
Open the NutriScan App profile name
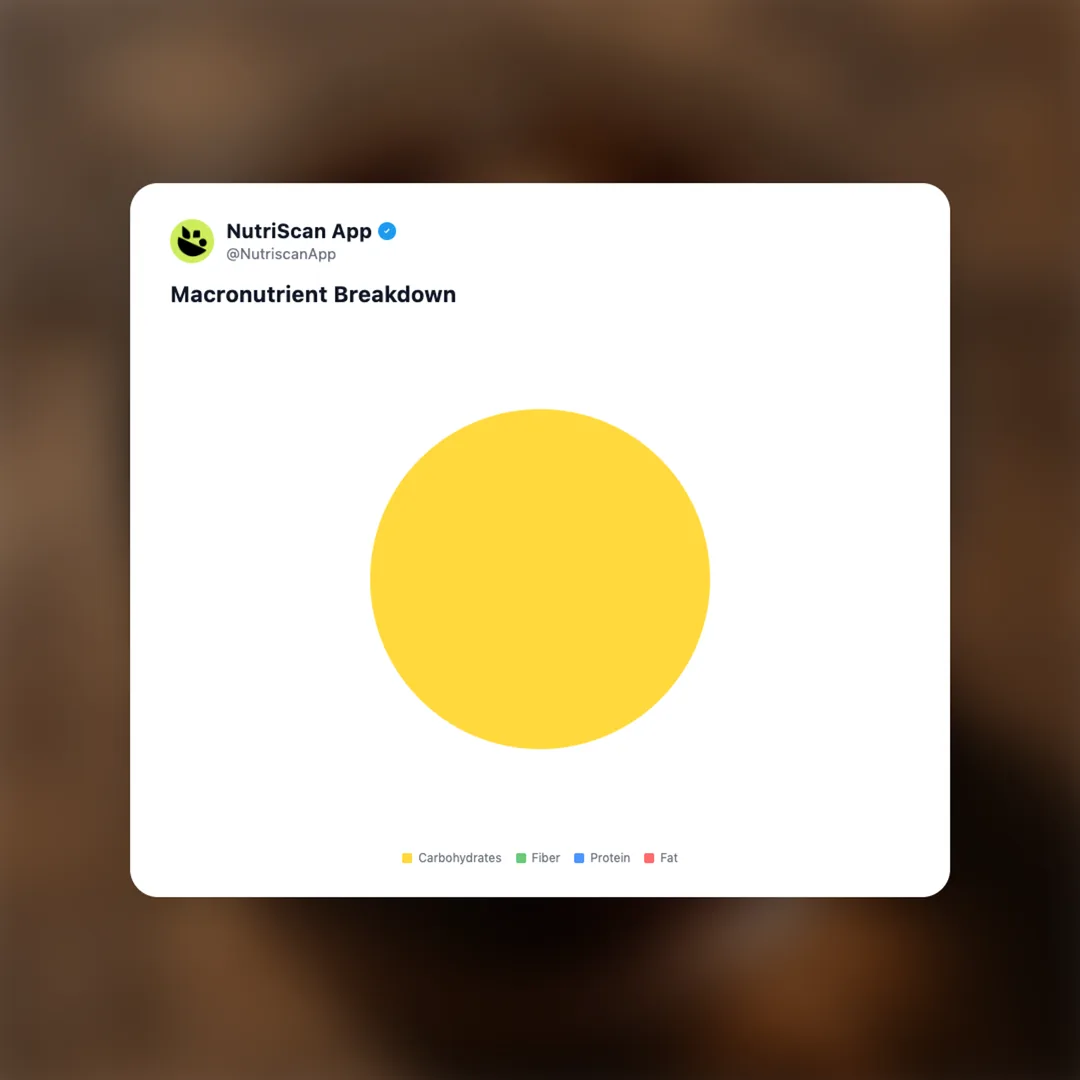(x=299, y=231)
